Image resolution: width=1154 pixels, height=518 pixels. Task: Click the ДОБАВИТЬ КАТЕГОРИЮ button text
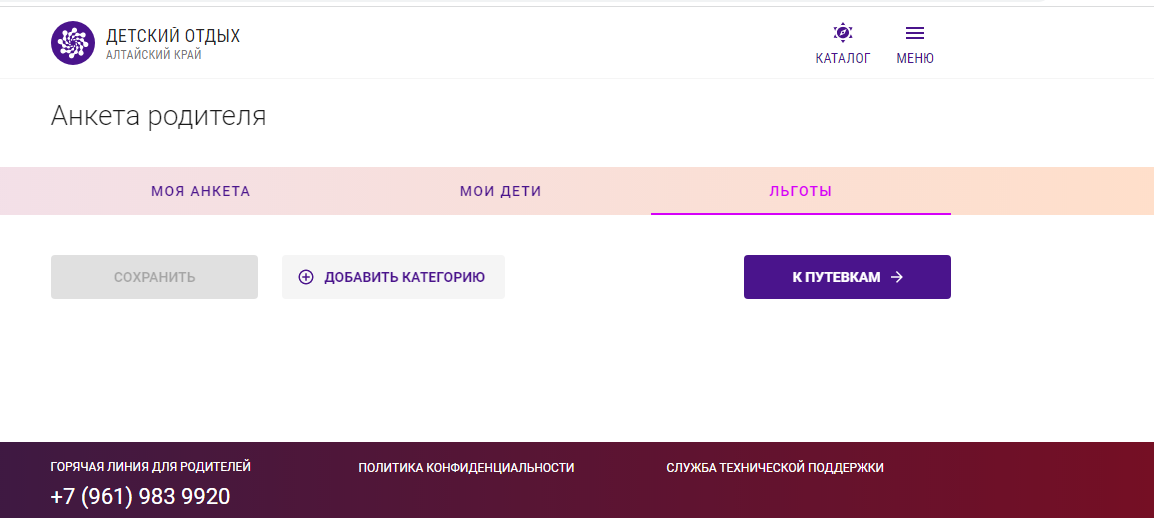click(404, 277)
